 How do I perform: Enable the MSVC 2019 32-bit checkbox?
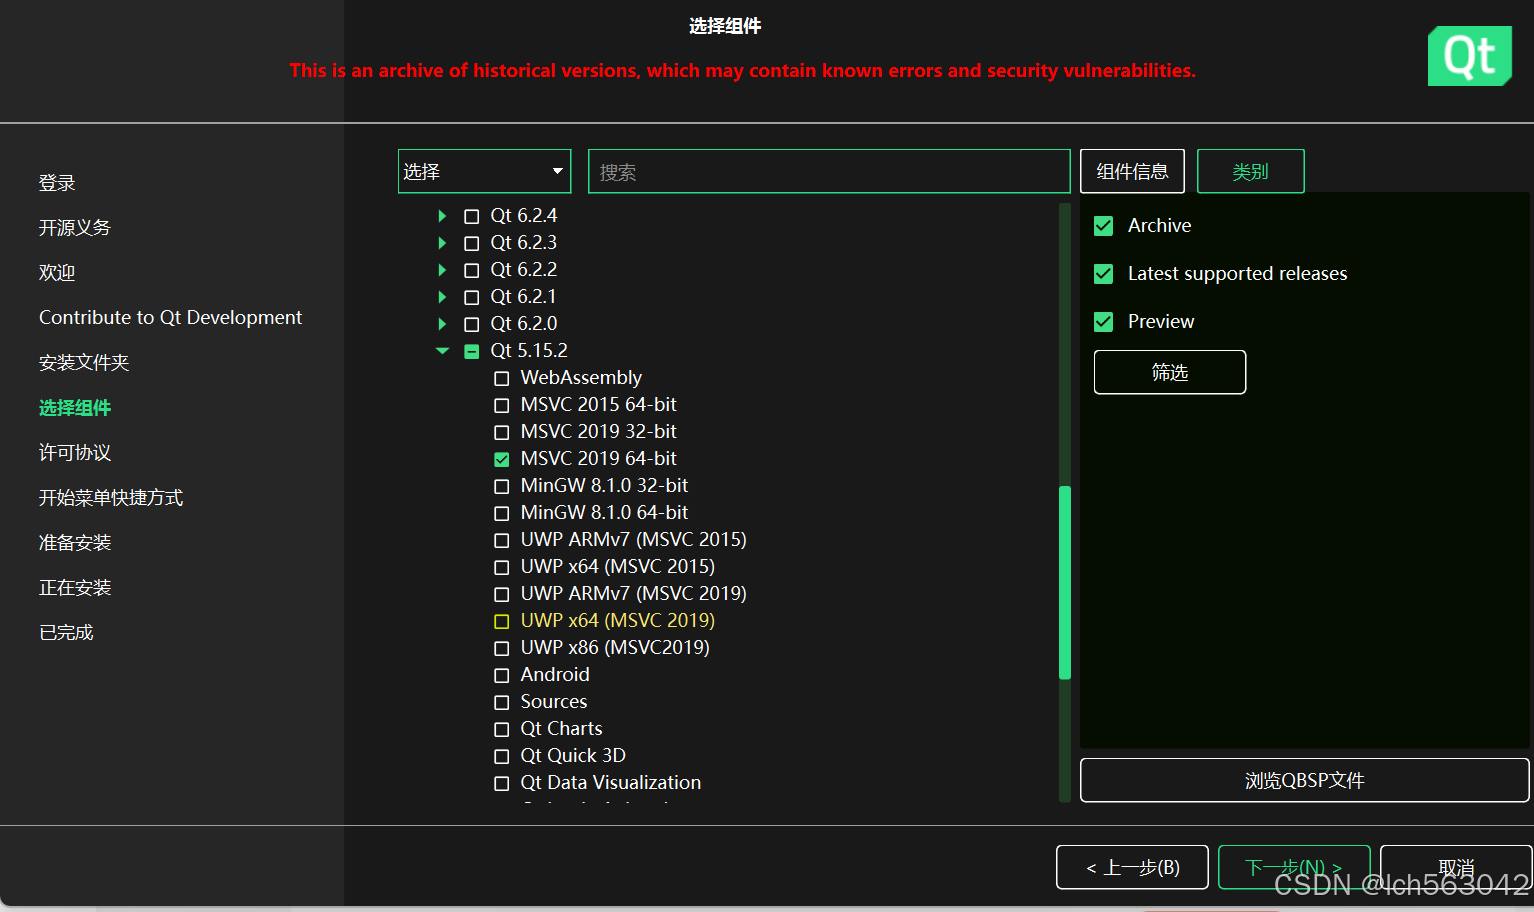point(502,432)
